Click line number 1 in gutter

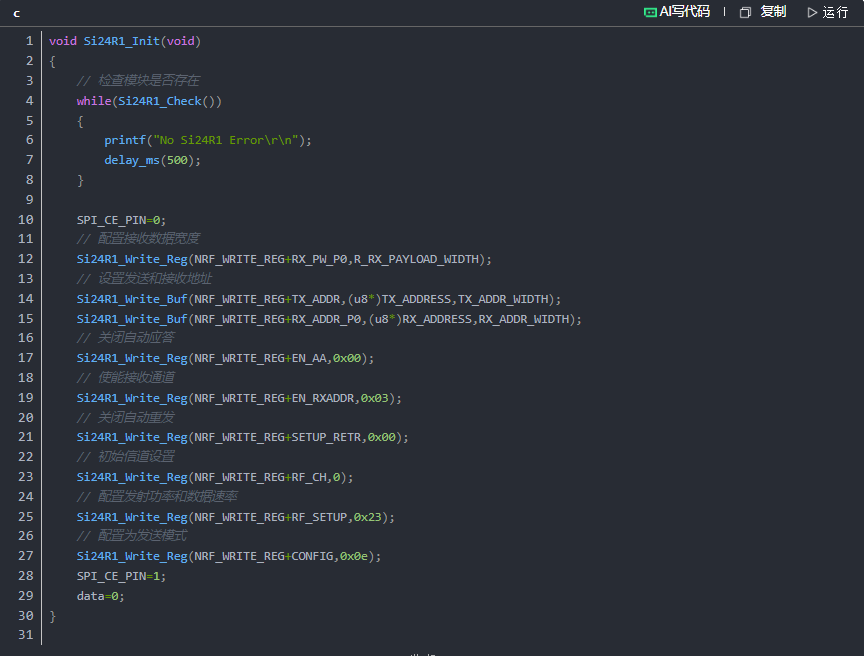(29, 41)
